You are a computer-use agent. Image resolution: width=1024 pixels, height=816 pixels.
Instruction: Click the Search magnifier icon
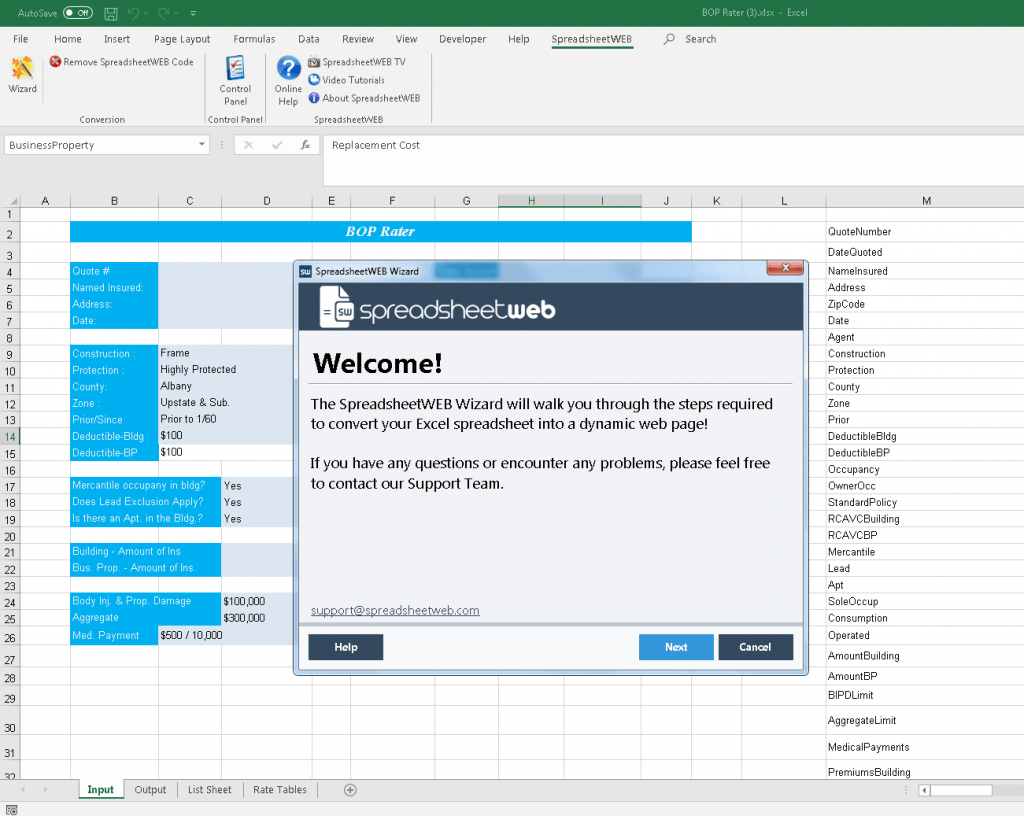669,39
